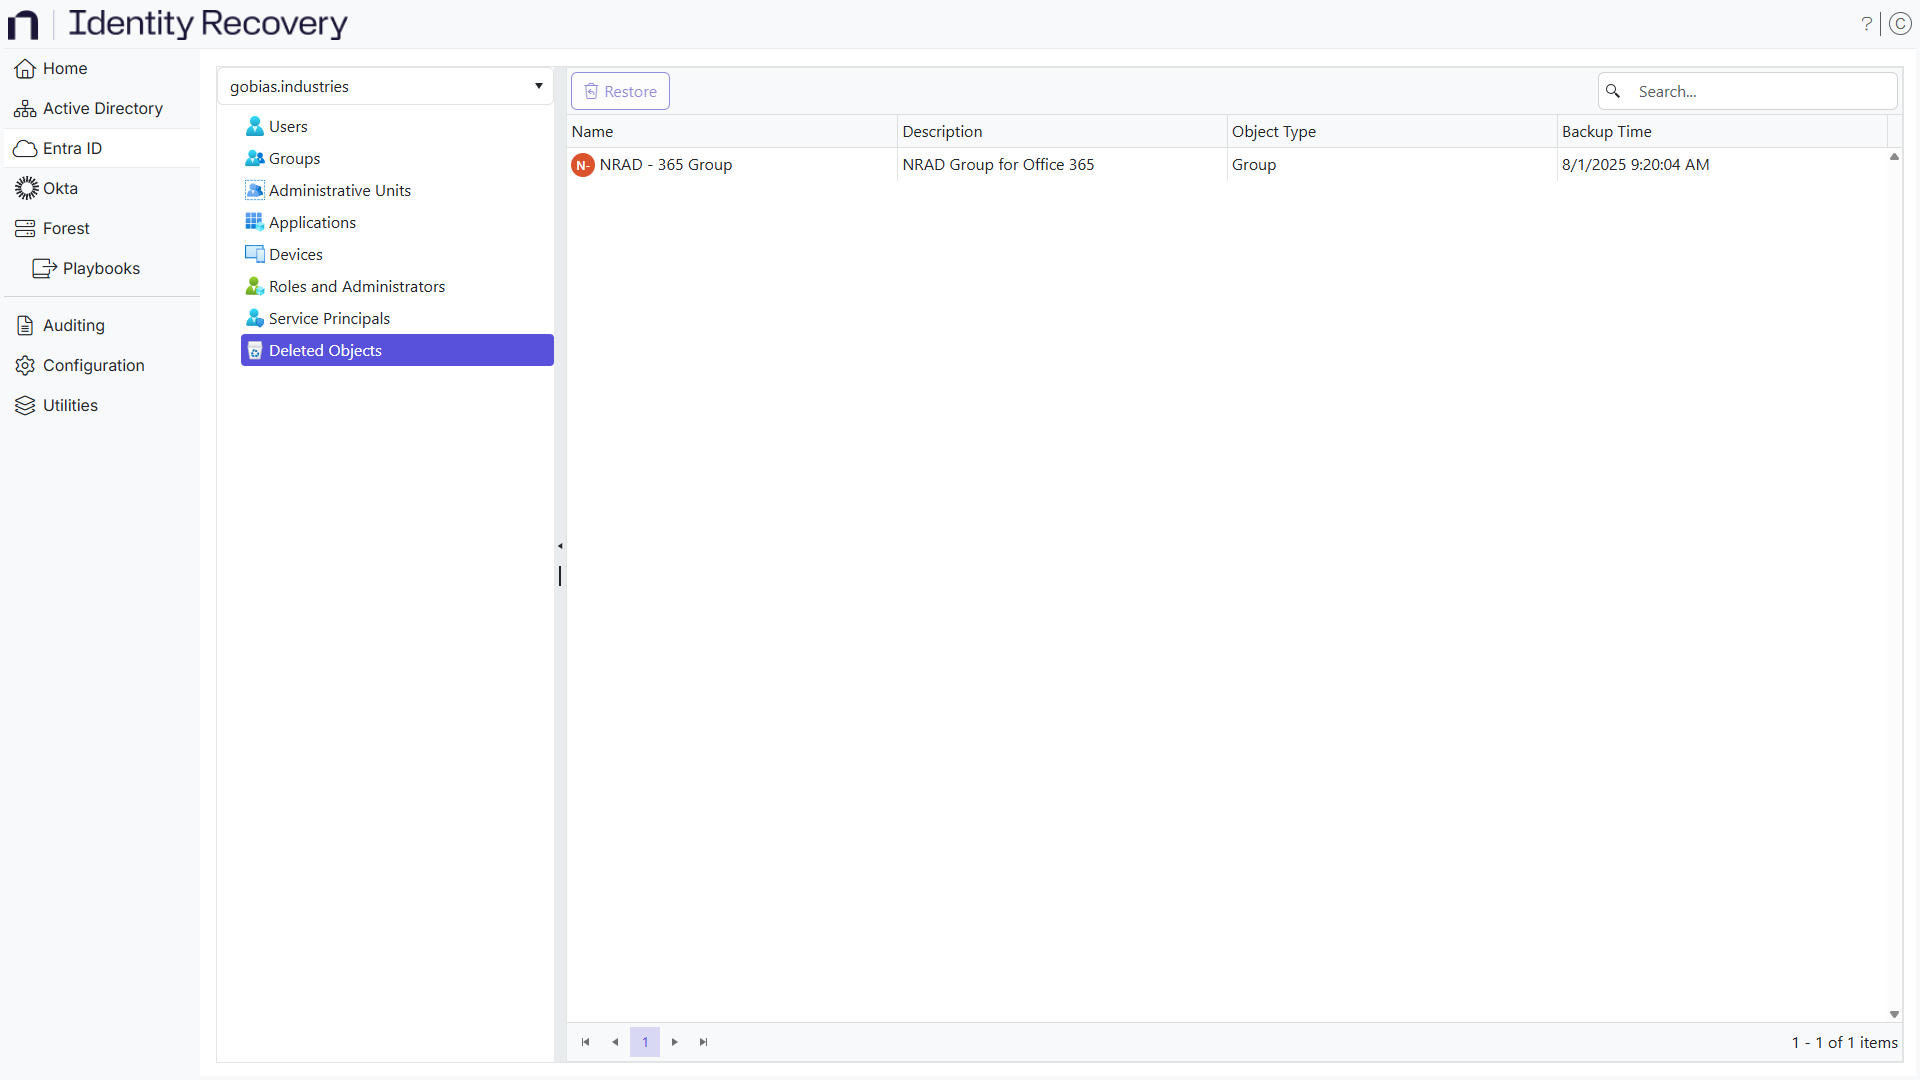This screenshot has width=1920, height=1080.
Task: Click the Okta sidebar icon
Action: click(x=25, y=188)
